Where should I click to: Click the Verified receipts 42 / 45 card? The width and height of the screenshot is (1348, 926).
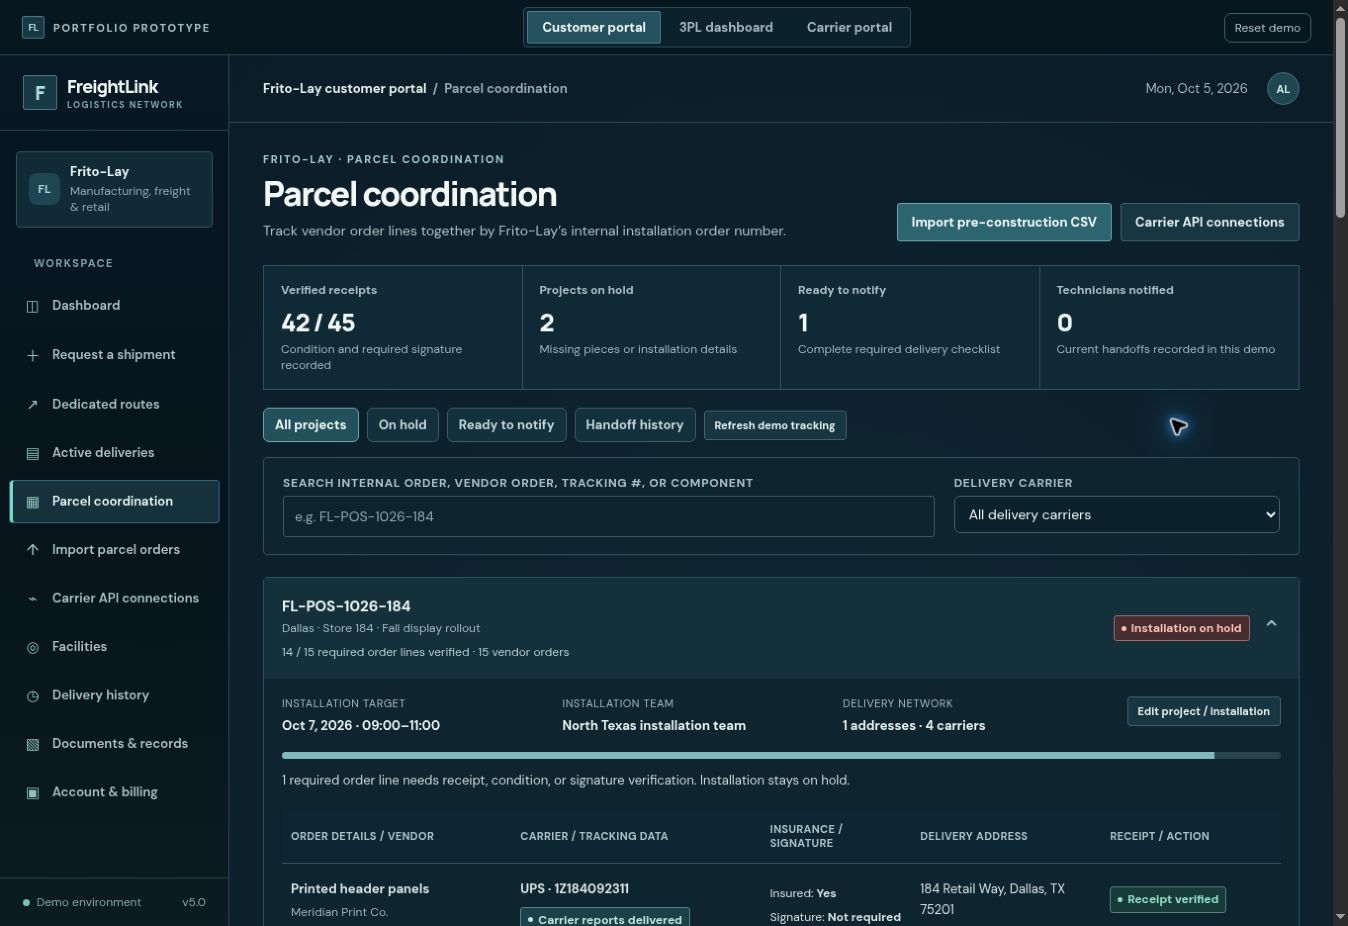click(392, 327)
